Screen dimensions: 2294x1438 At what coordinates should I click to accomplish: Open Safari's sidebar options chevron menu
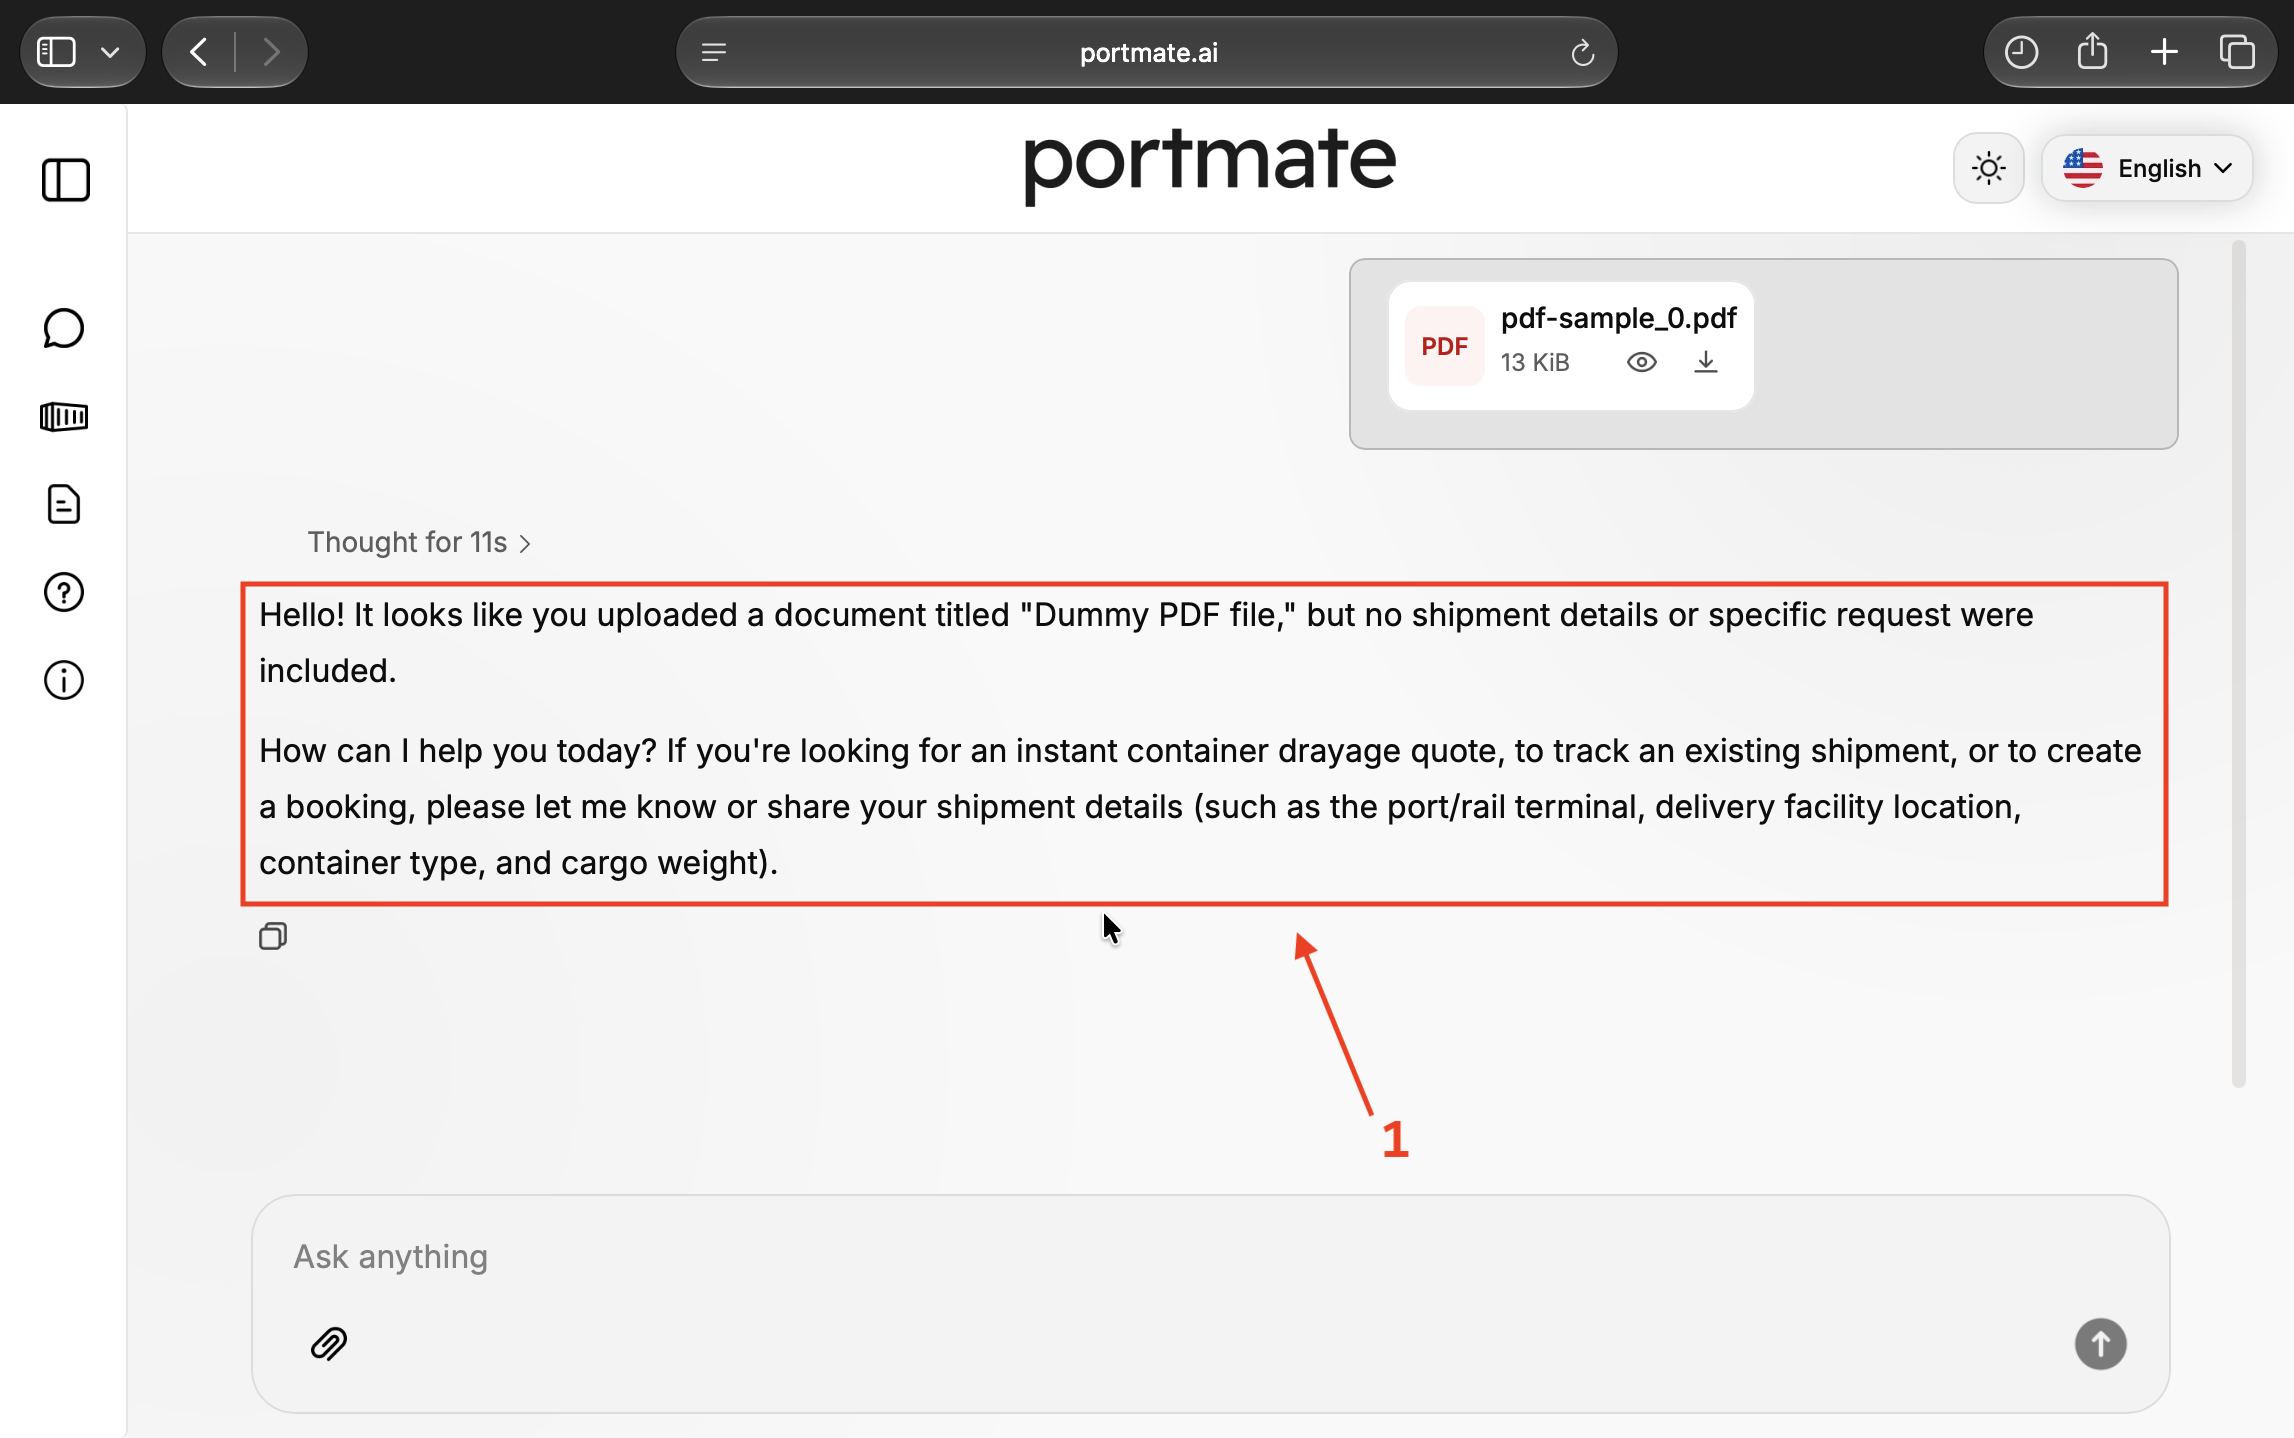(x=110, y=52)
